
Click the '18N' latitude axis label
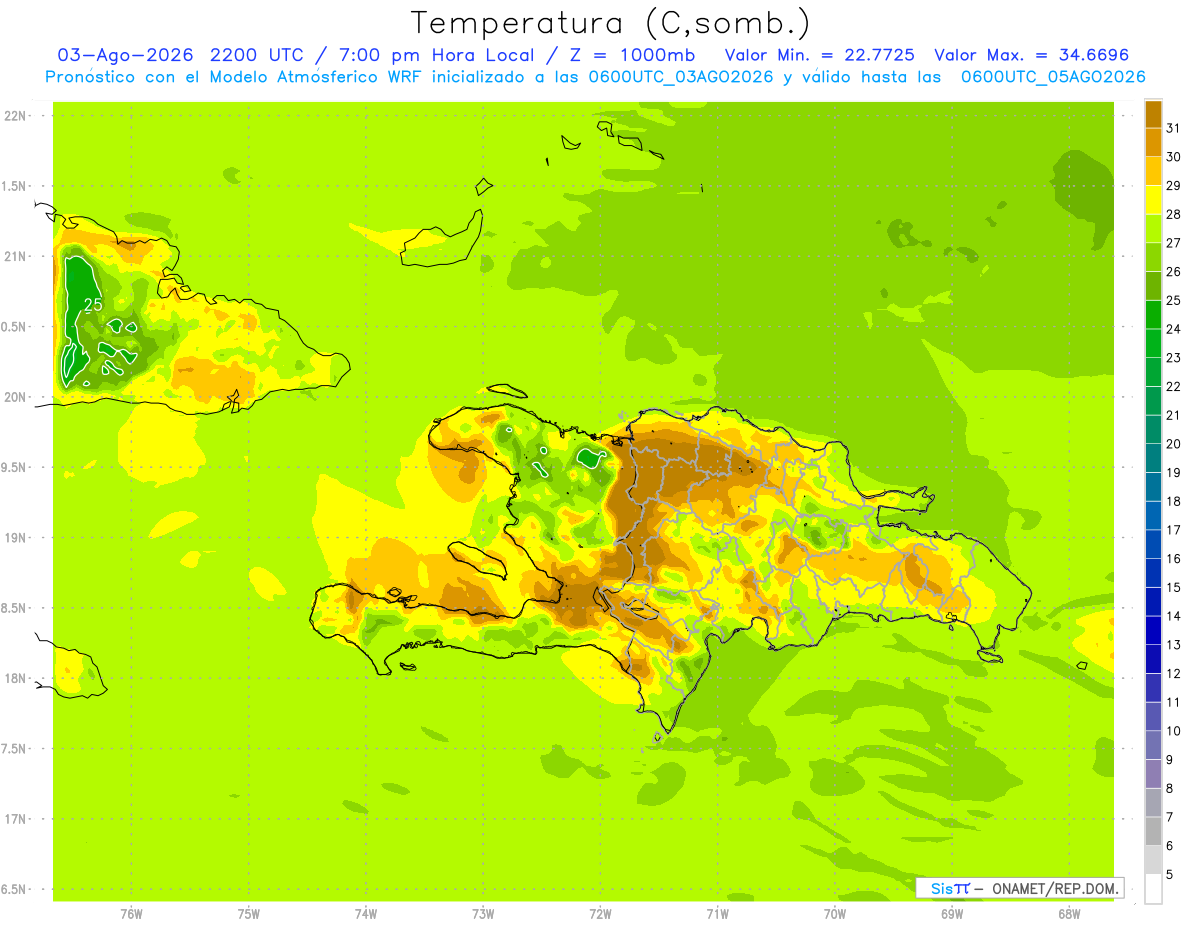click(14, 679)
